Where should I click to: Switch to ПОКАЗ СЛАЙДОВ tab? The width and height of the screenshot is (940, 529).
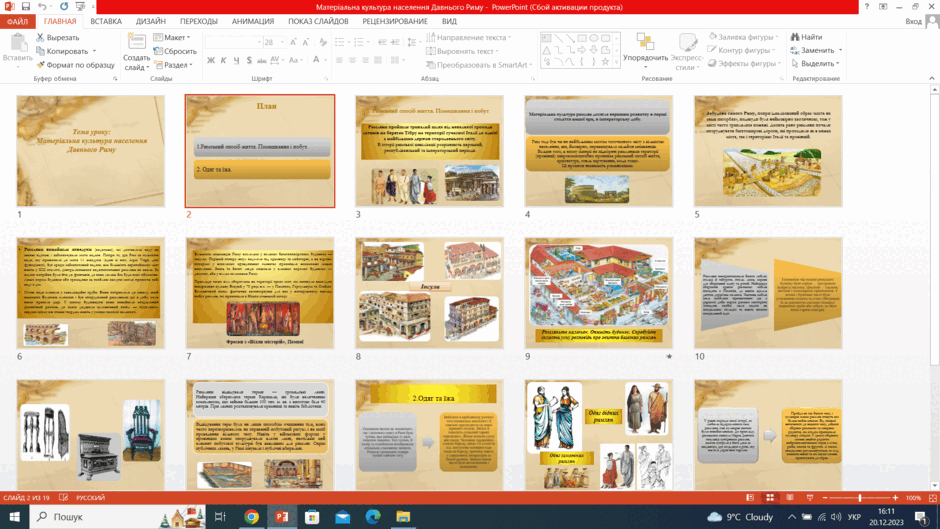pyautogui.click(x=318, y=22)
